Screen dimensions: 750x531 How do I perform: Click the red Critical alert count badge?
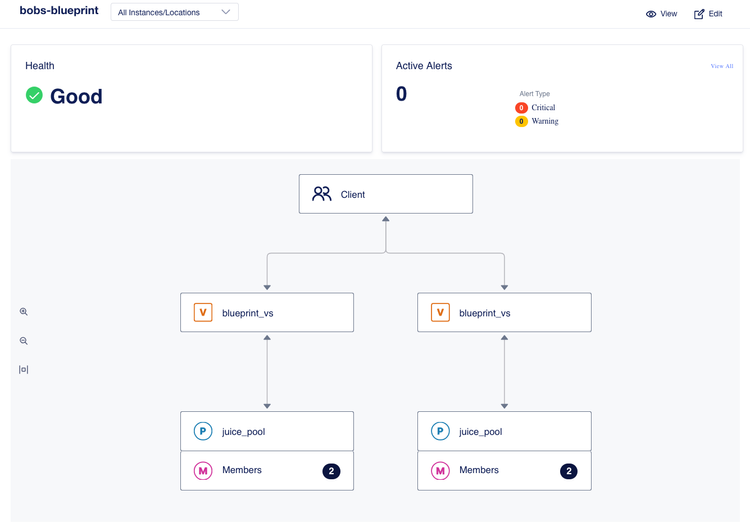[521, 108]
